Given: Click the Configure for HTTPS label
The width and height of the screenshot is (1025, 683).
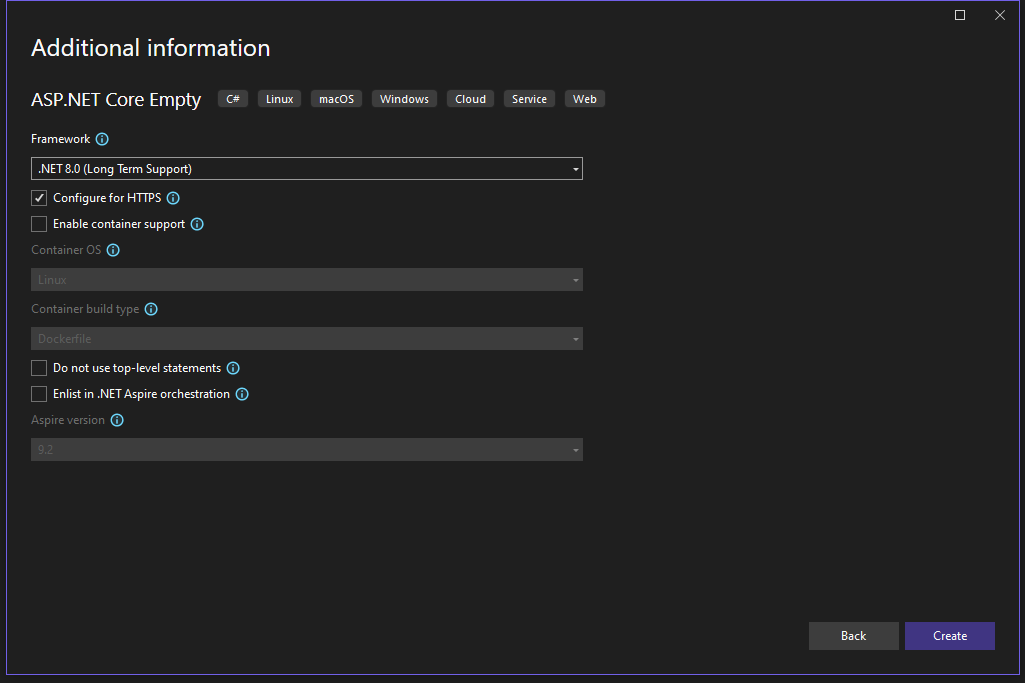Looking at the screenshot, I should tap(107, 198).
